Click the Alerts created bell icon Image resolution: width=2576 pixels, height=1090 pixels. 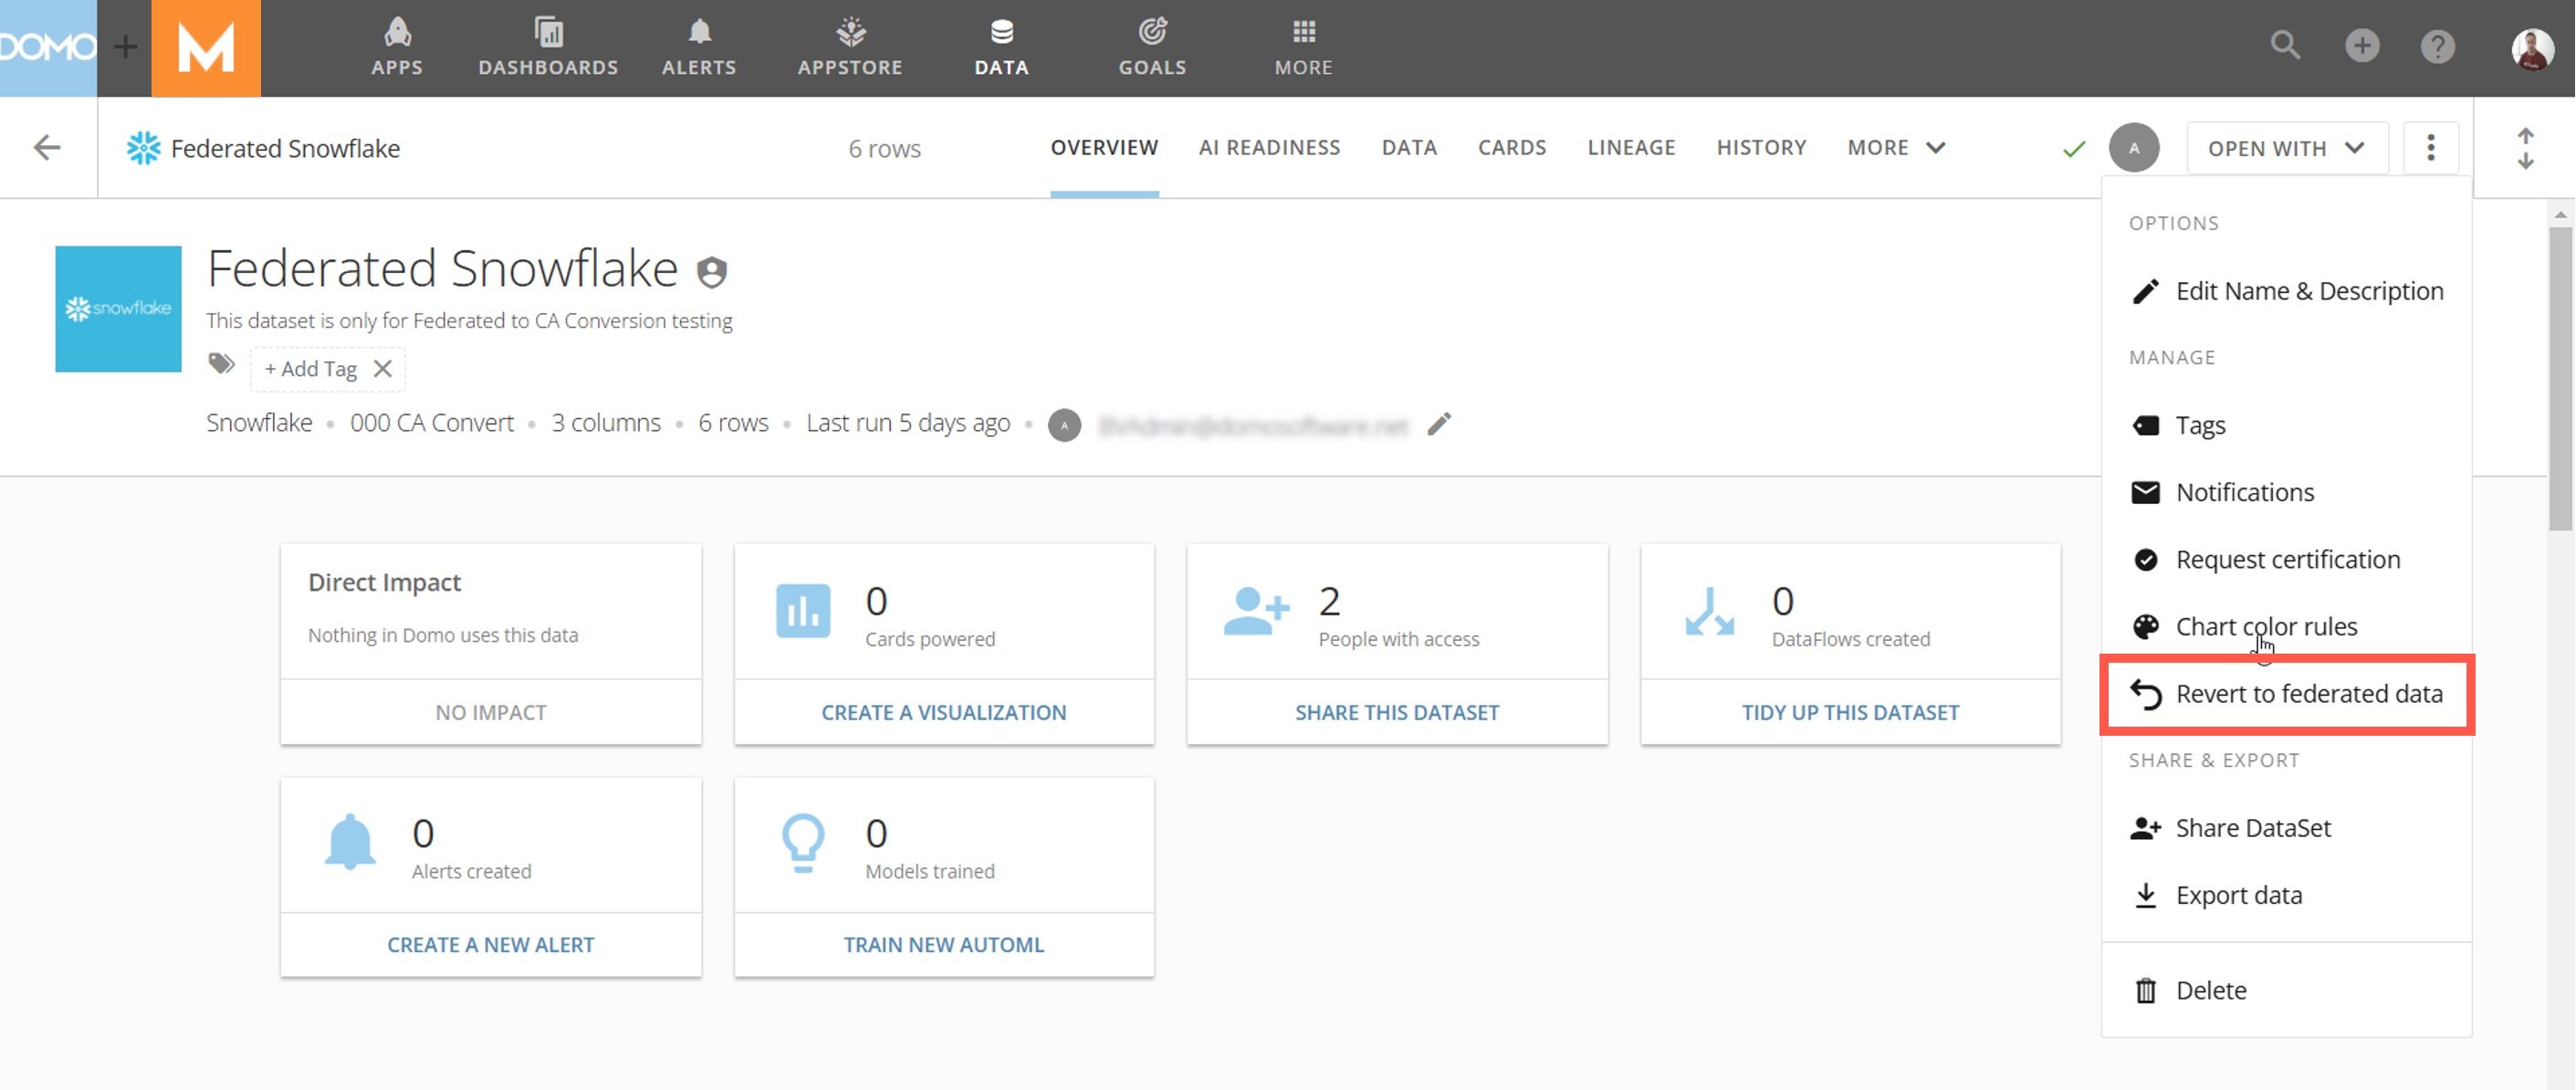pyautogui.click(x=350, y=842)
